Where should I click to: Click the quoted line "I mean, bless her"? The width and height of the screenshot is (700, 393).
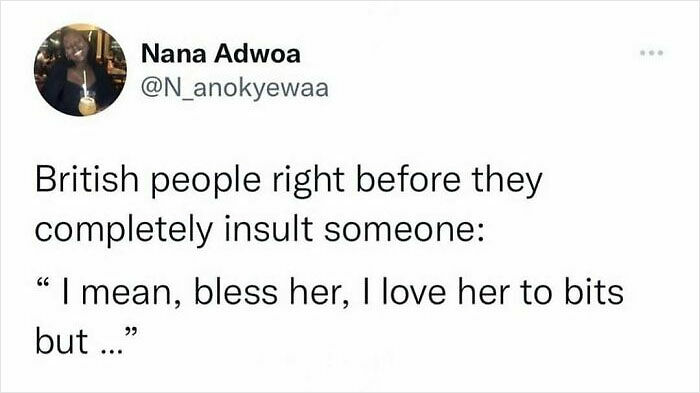click(x=330, y=292)
